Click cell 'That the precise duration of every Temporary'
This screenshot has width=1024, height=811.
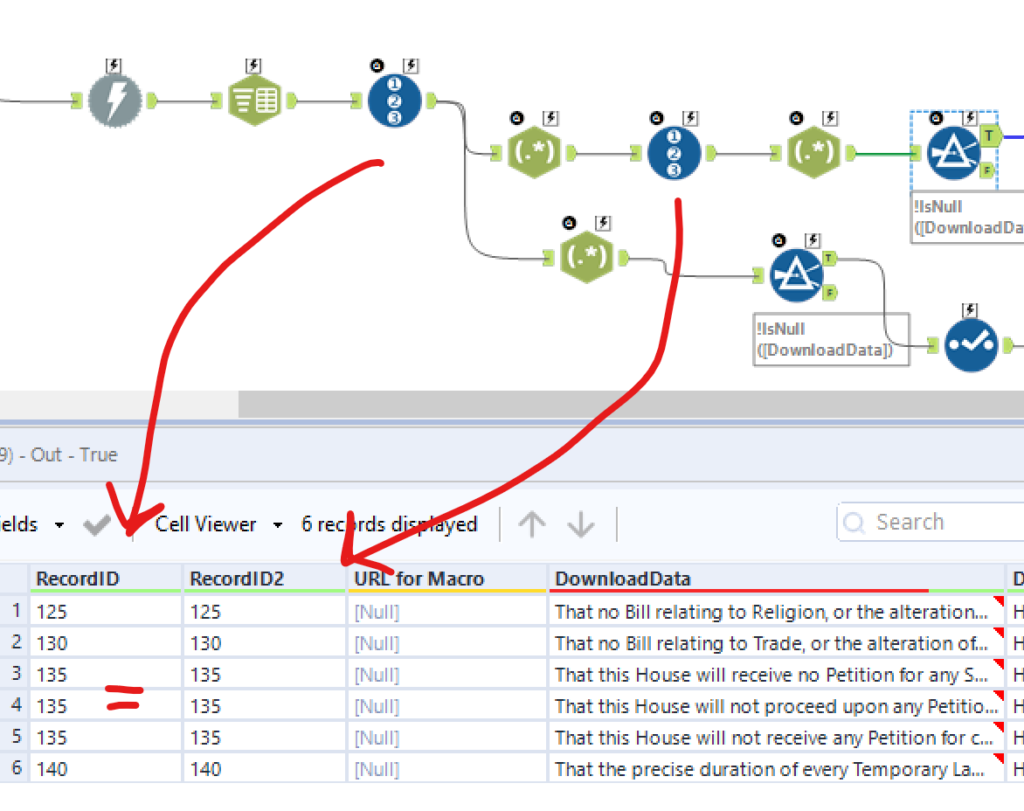[776, 769]
